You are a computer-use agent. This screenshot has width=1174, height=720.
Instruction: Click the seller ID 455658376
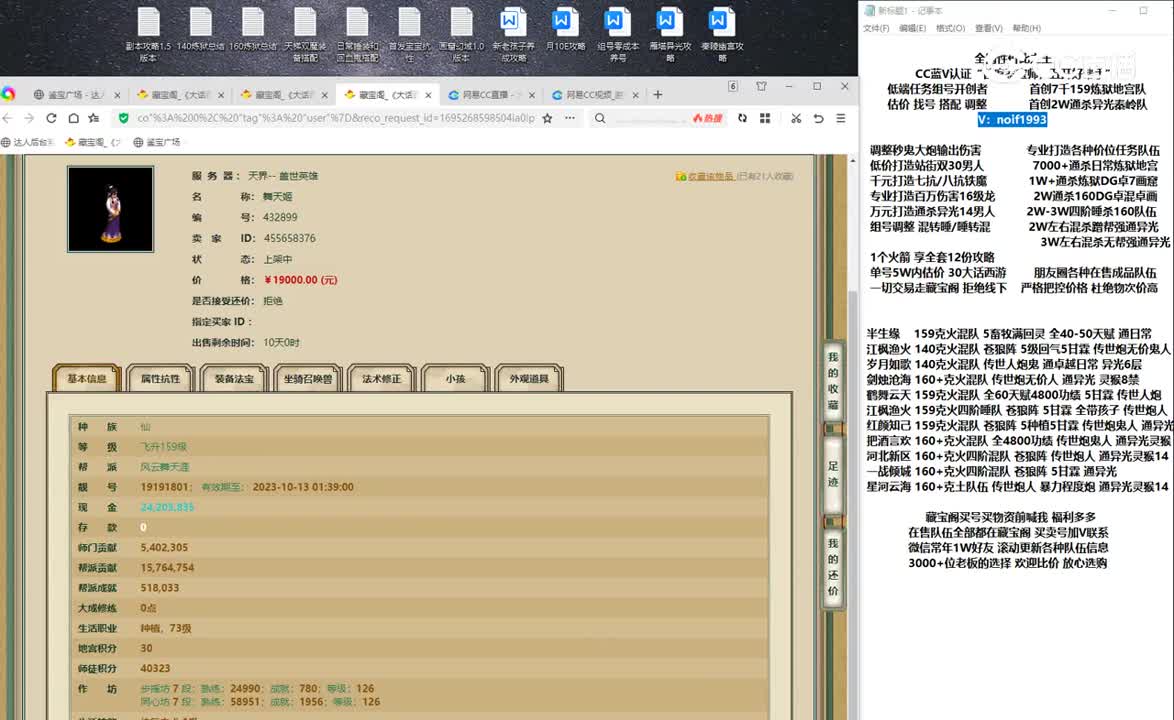click(290, 238)
